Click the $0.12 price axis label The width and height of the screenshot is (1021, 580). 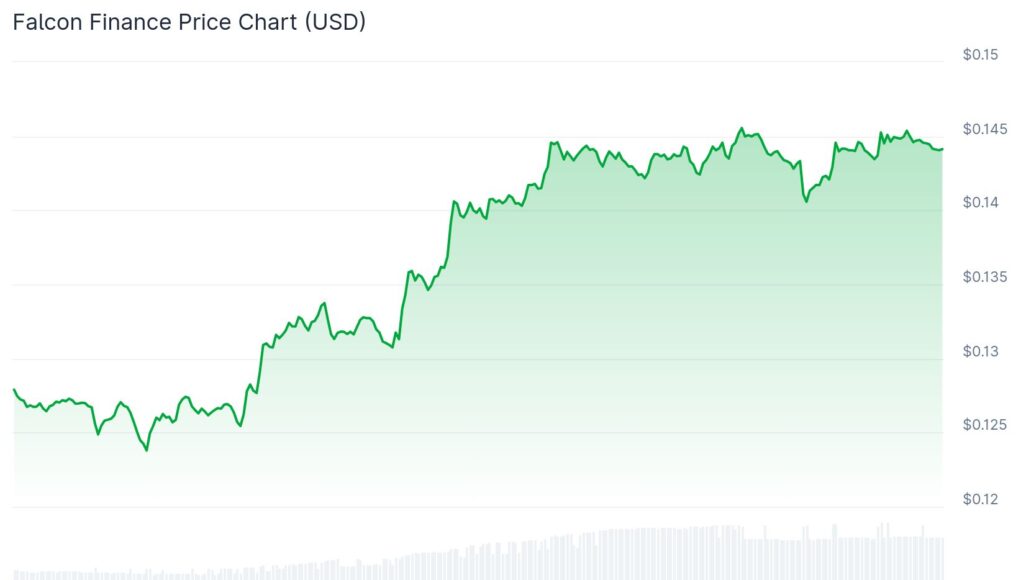[980, 499]
